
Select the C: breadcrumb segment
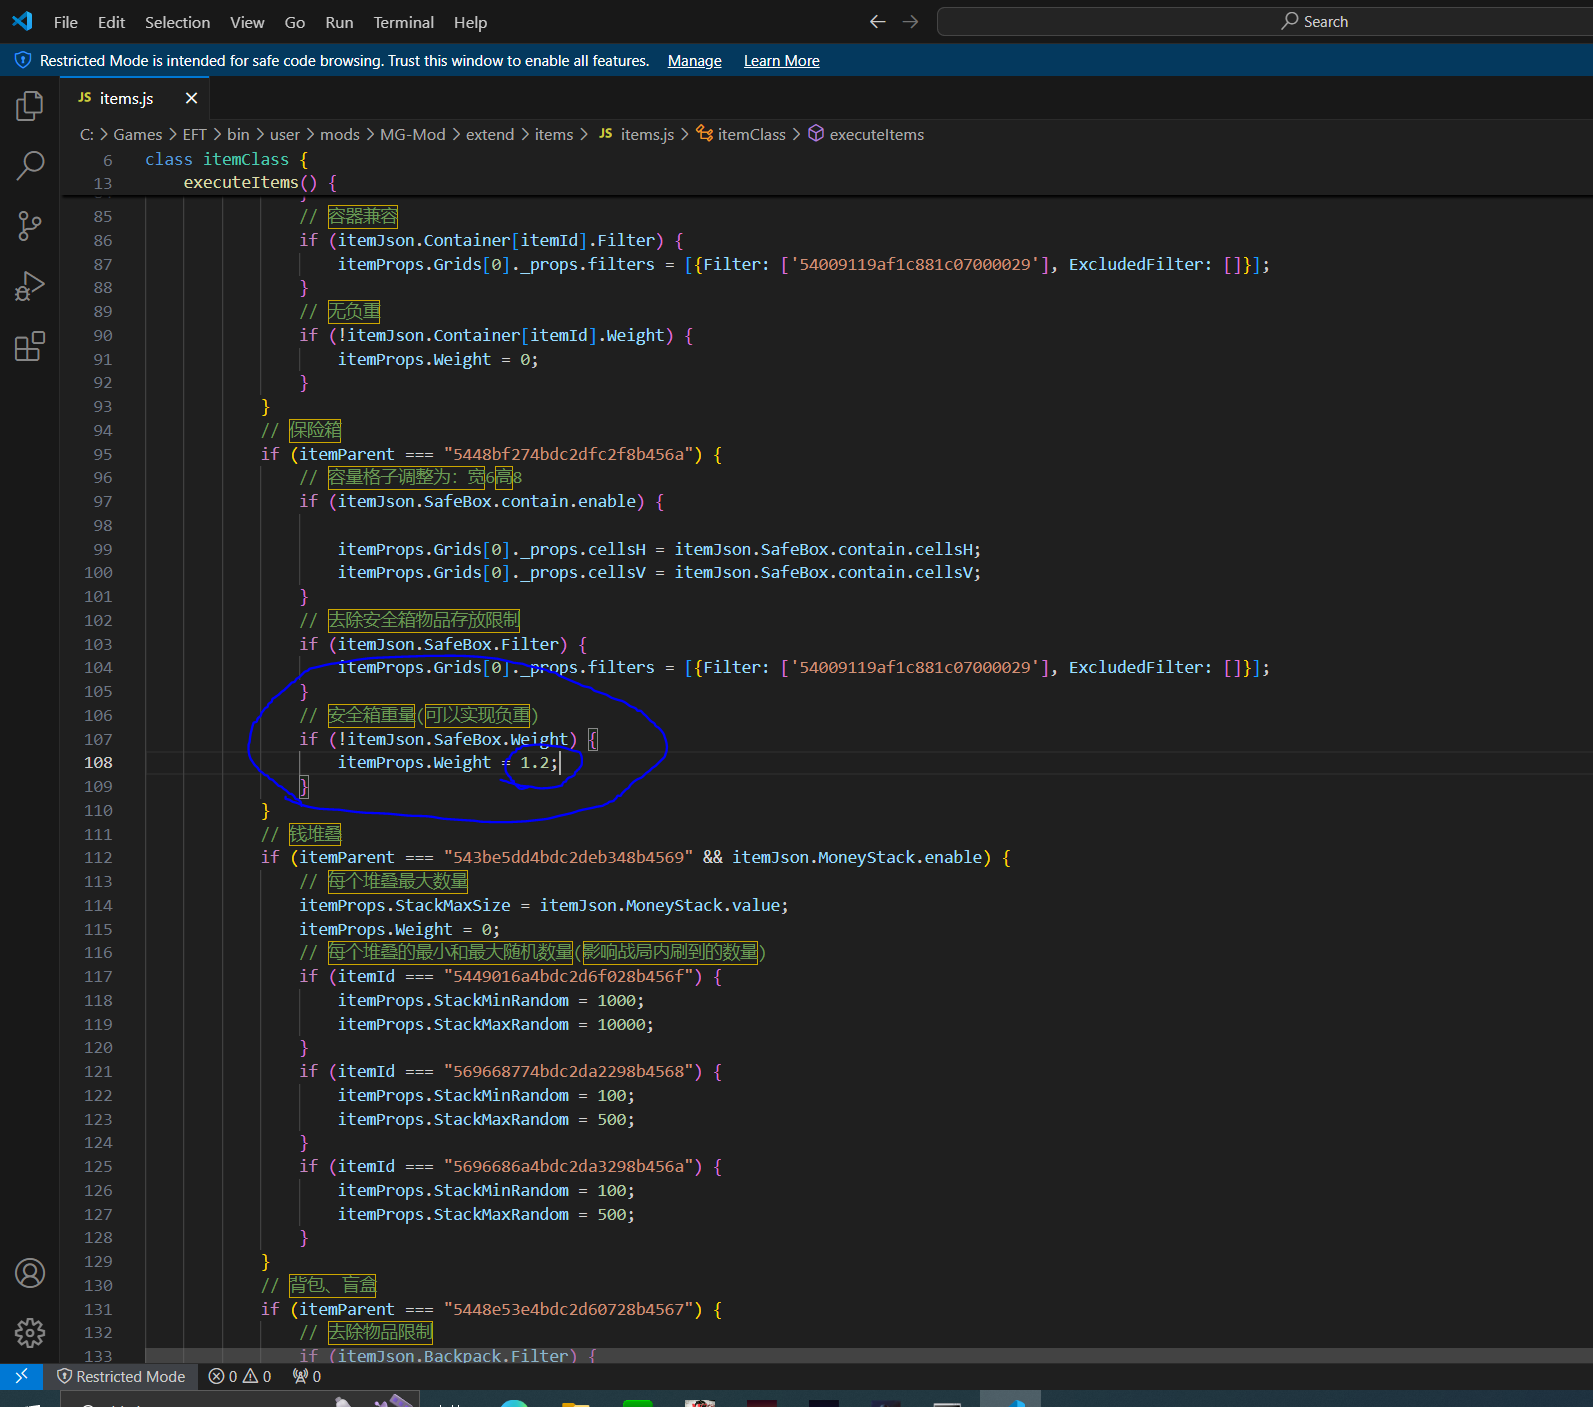tap(87, 134)
